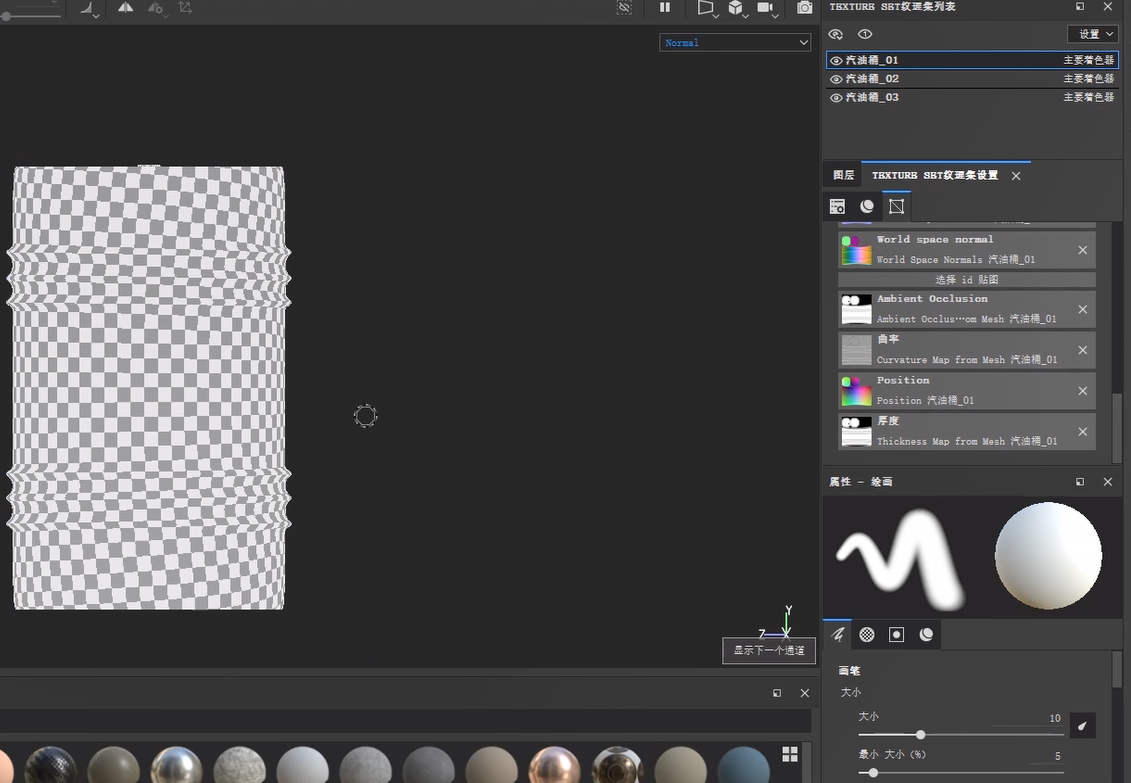Hide the 汽油桶_01 texture set
Screen dimensions: 1131x783
[836, 61]
